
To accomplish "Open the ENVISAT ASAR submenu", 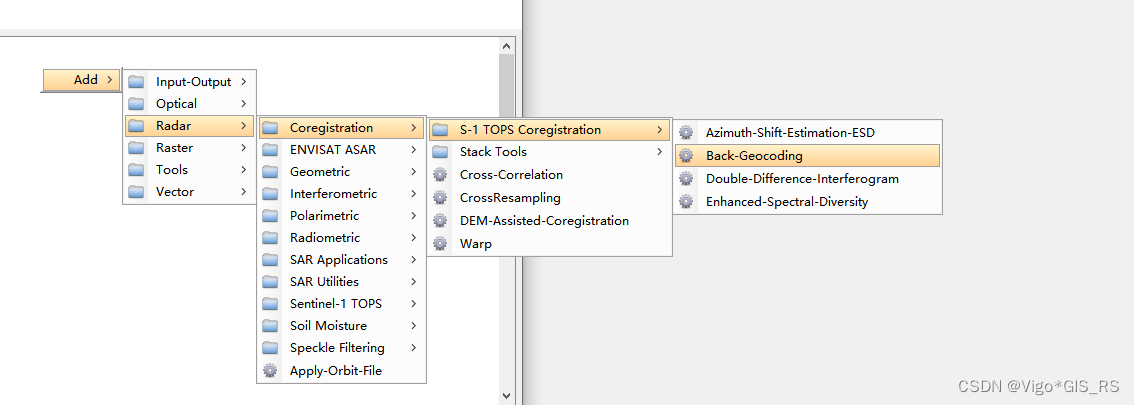I will pos(341,150).
